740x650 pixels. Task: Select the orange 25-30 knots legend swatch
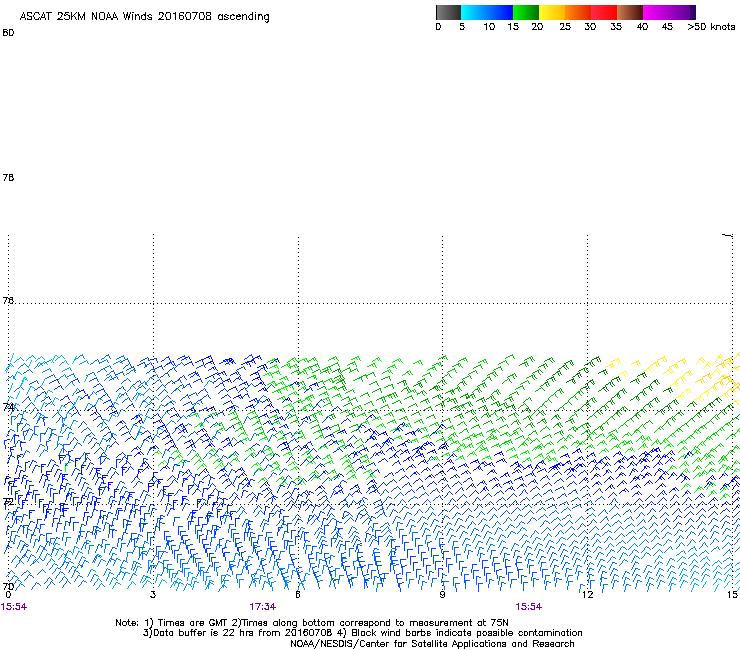click(x=578, y=12)
